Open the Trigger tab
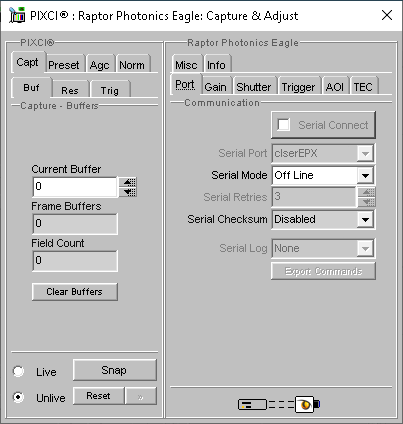 tap(299, 86)
